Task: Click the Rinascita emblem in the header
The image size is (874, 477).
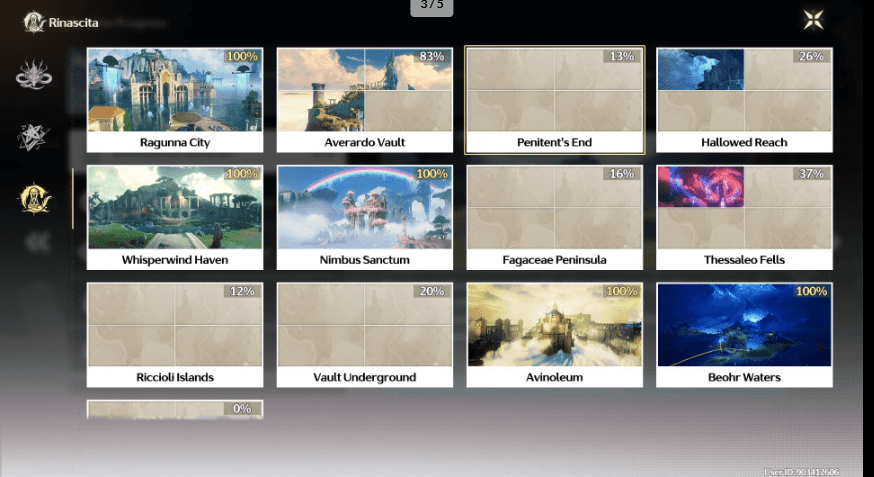Action: [33, 21]
